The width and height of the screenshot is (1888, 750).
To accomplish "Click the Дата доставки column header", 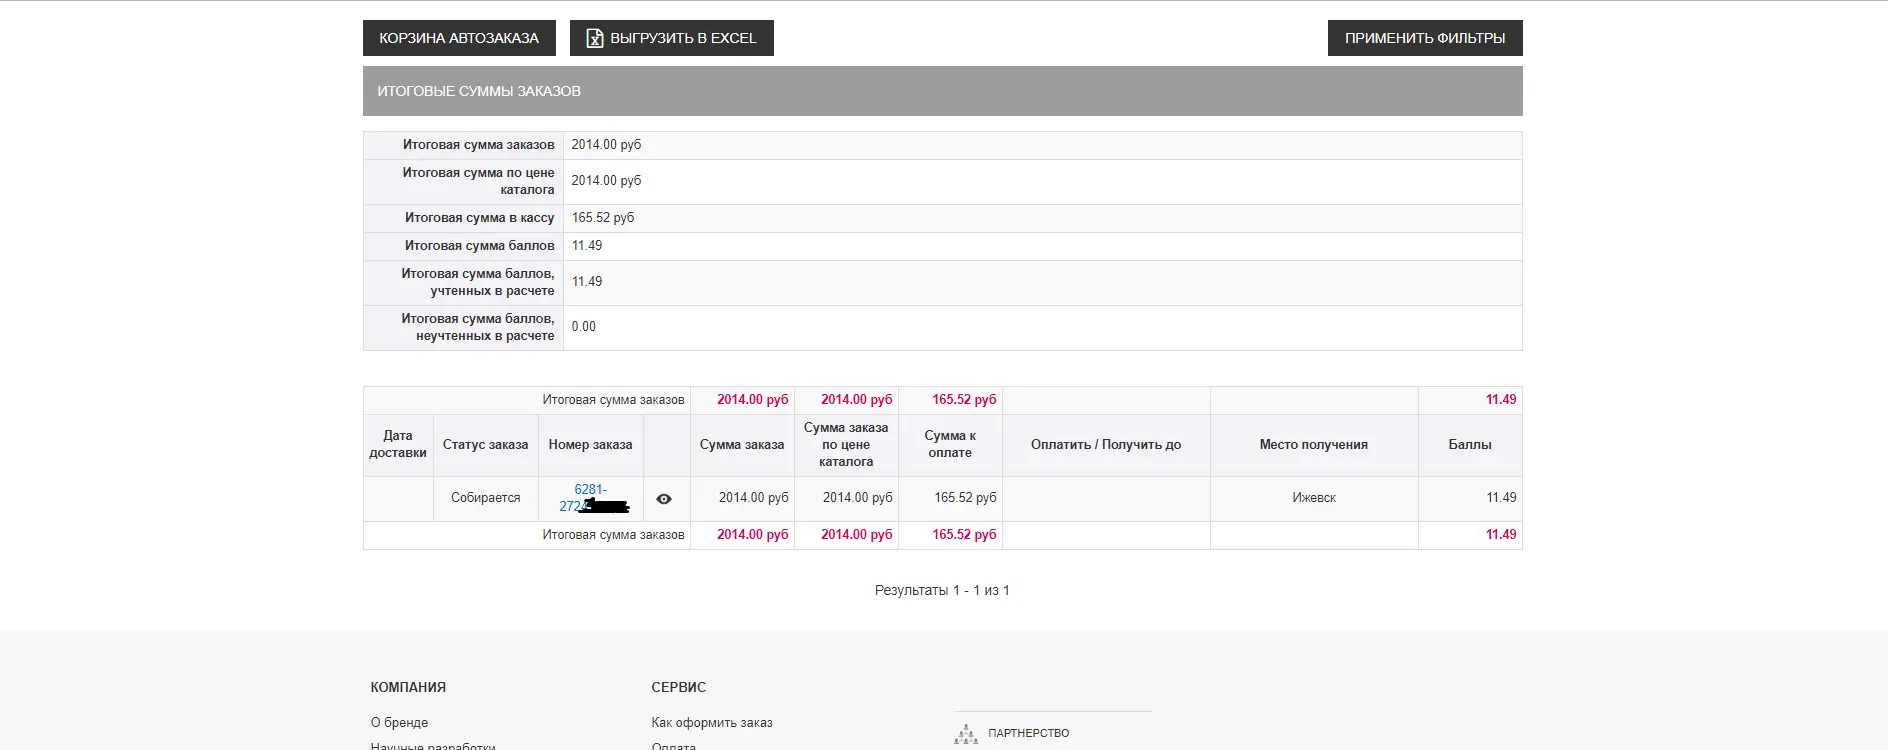I will pos(398,444).
